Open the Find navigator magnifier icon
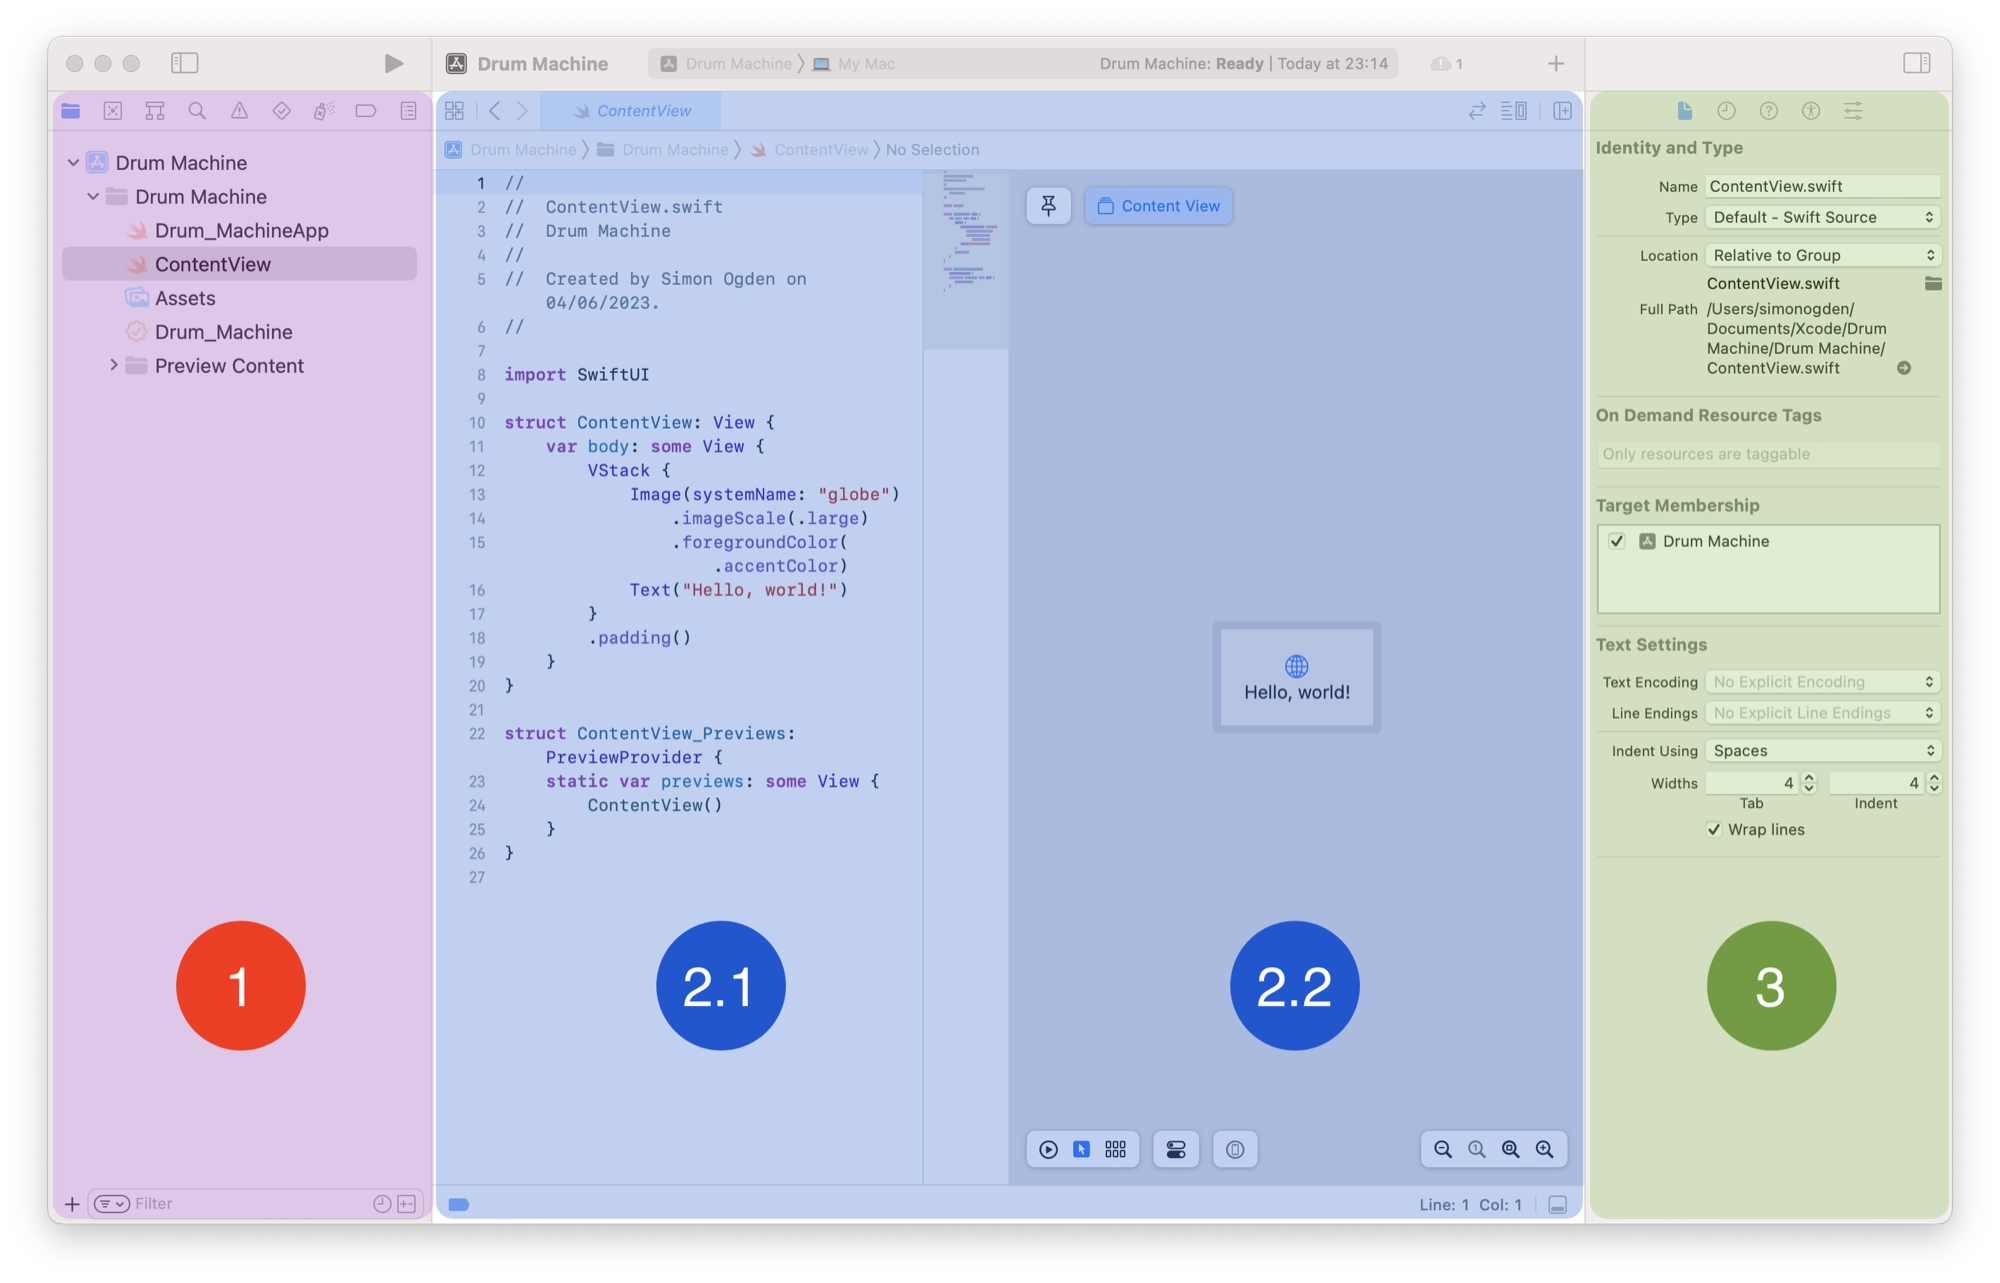Screen dimensions: 2000x1283 [x=197, y=111]
